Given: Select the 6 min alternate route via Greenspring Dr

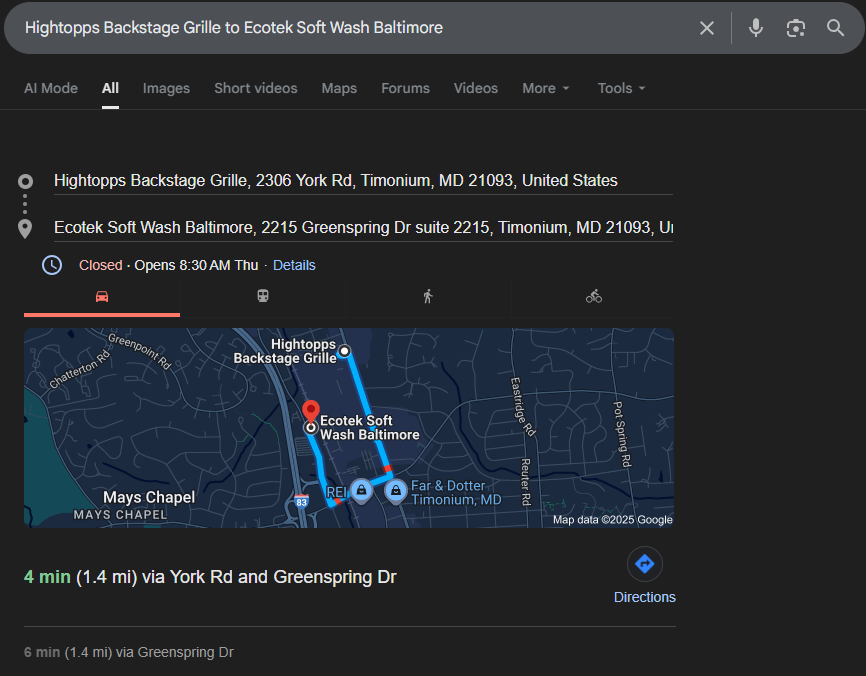Looking at the screenshot, I should point(129,652).
